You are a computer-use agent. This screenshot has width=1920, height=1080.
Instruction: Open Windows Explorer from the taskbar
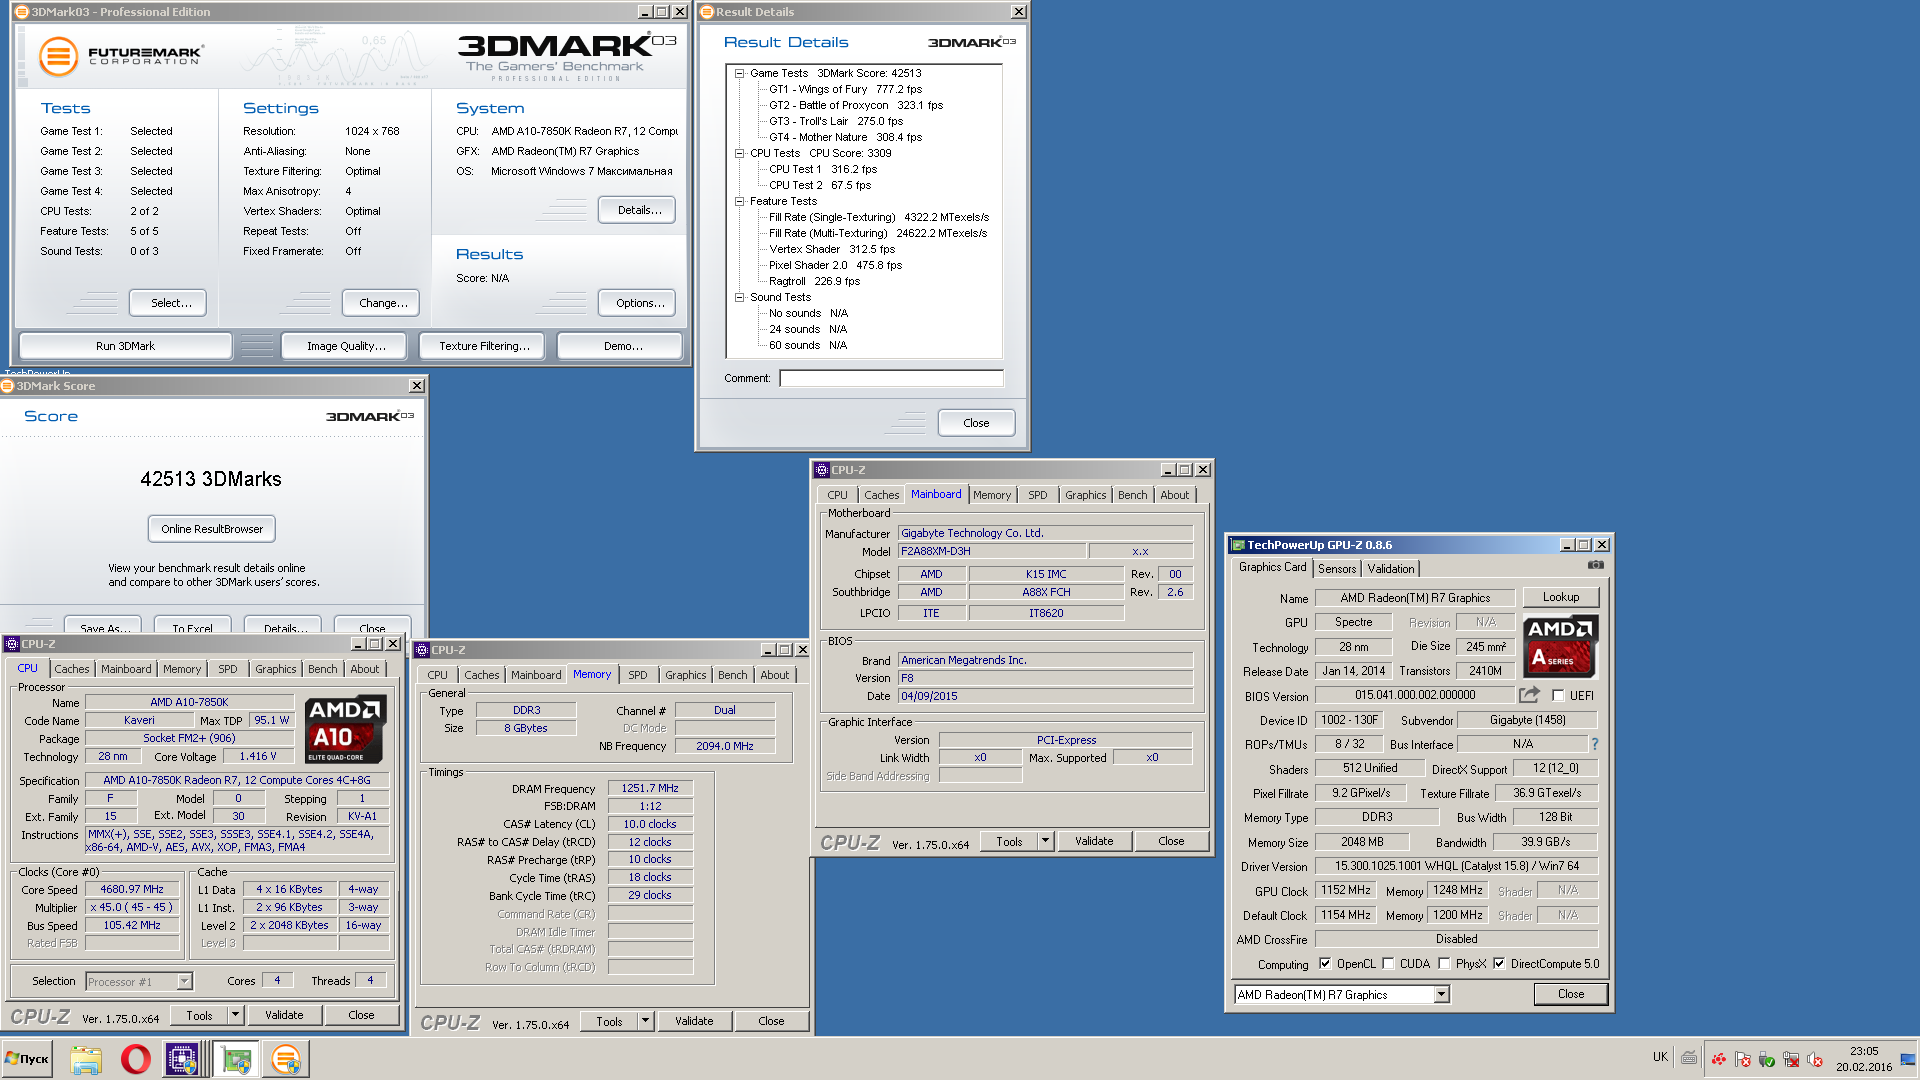[86, 1059]
